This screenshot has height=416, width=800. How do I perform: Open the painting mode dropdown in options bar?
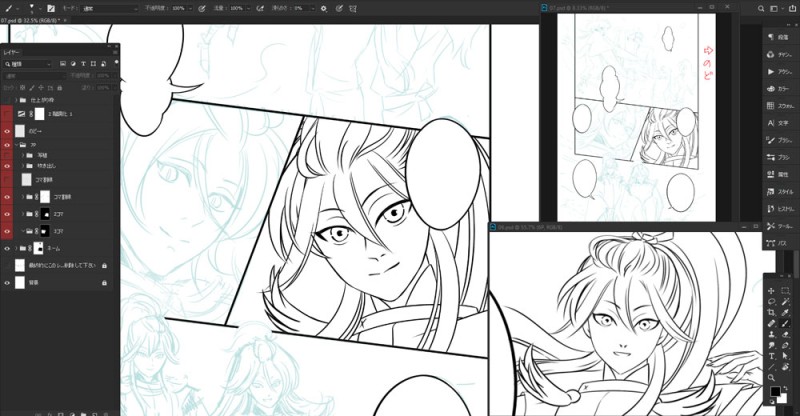pyautogui.click(x=110, y=9)
